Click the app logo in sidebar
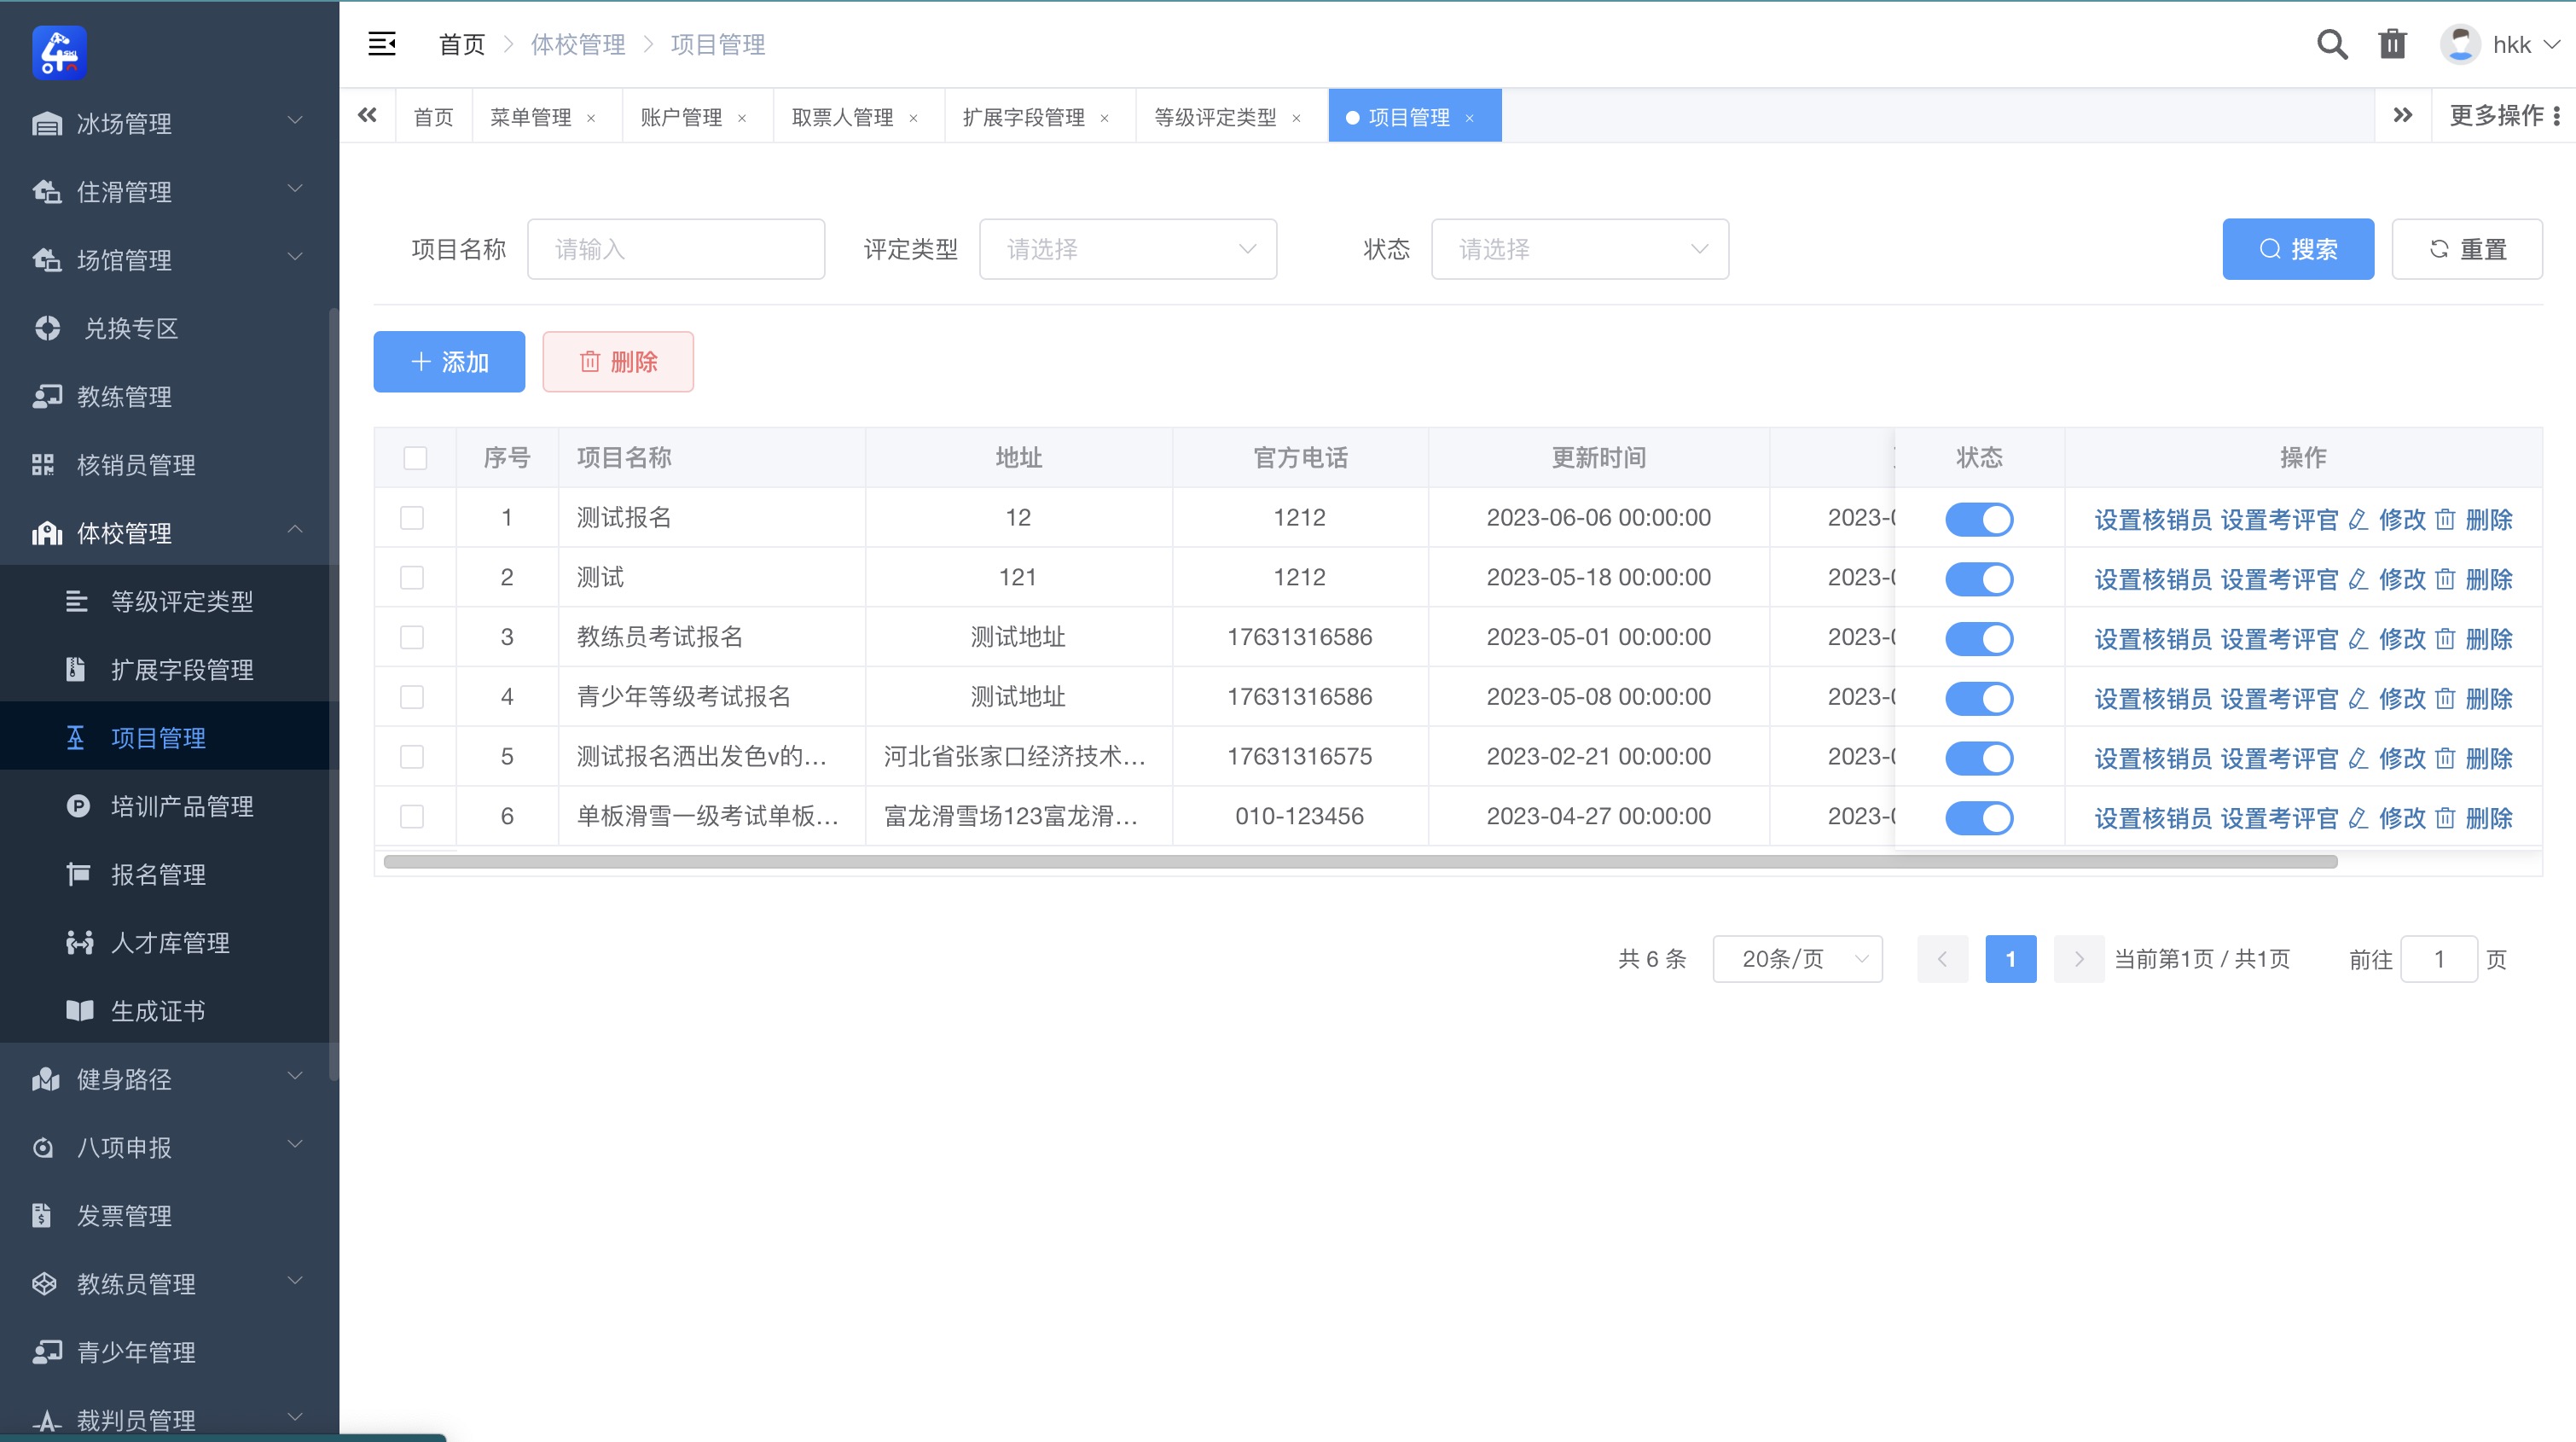The height and width of the screenshot is (1442, 2576). click(x=59, y=52)
